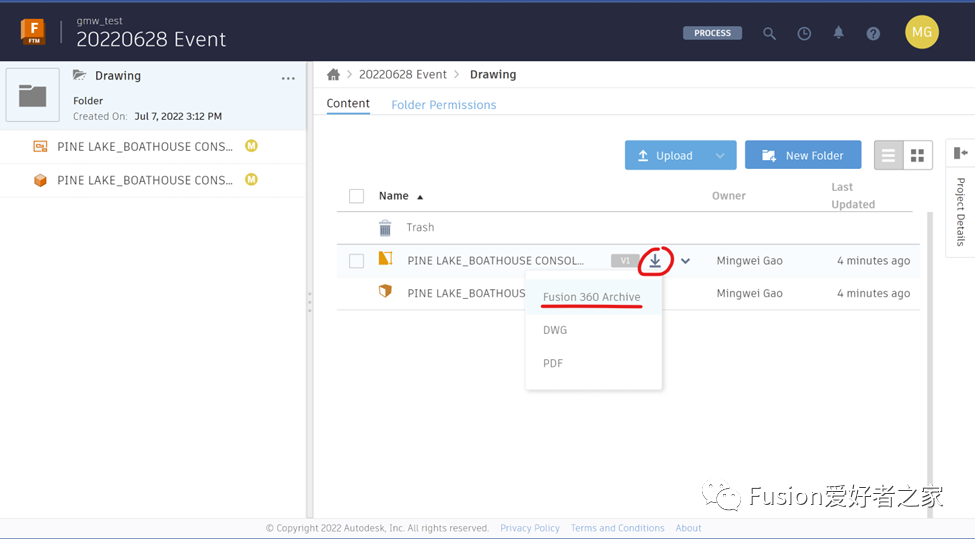Click Last Updated column header
The image size is (975, 539).
[853, 196]
